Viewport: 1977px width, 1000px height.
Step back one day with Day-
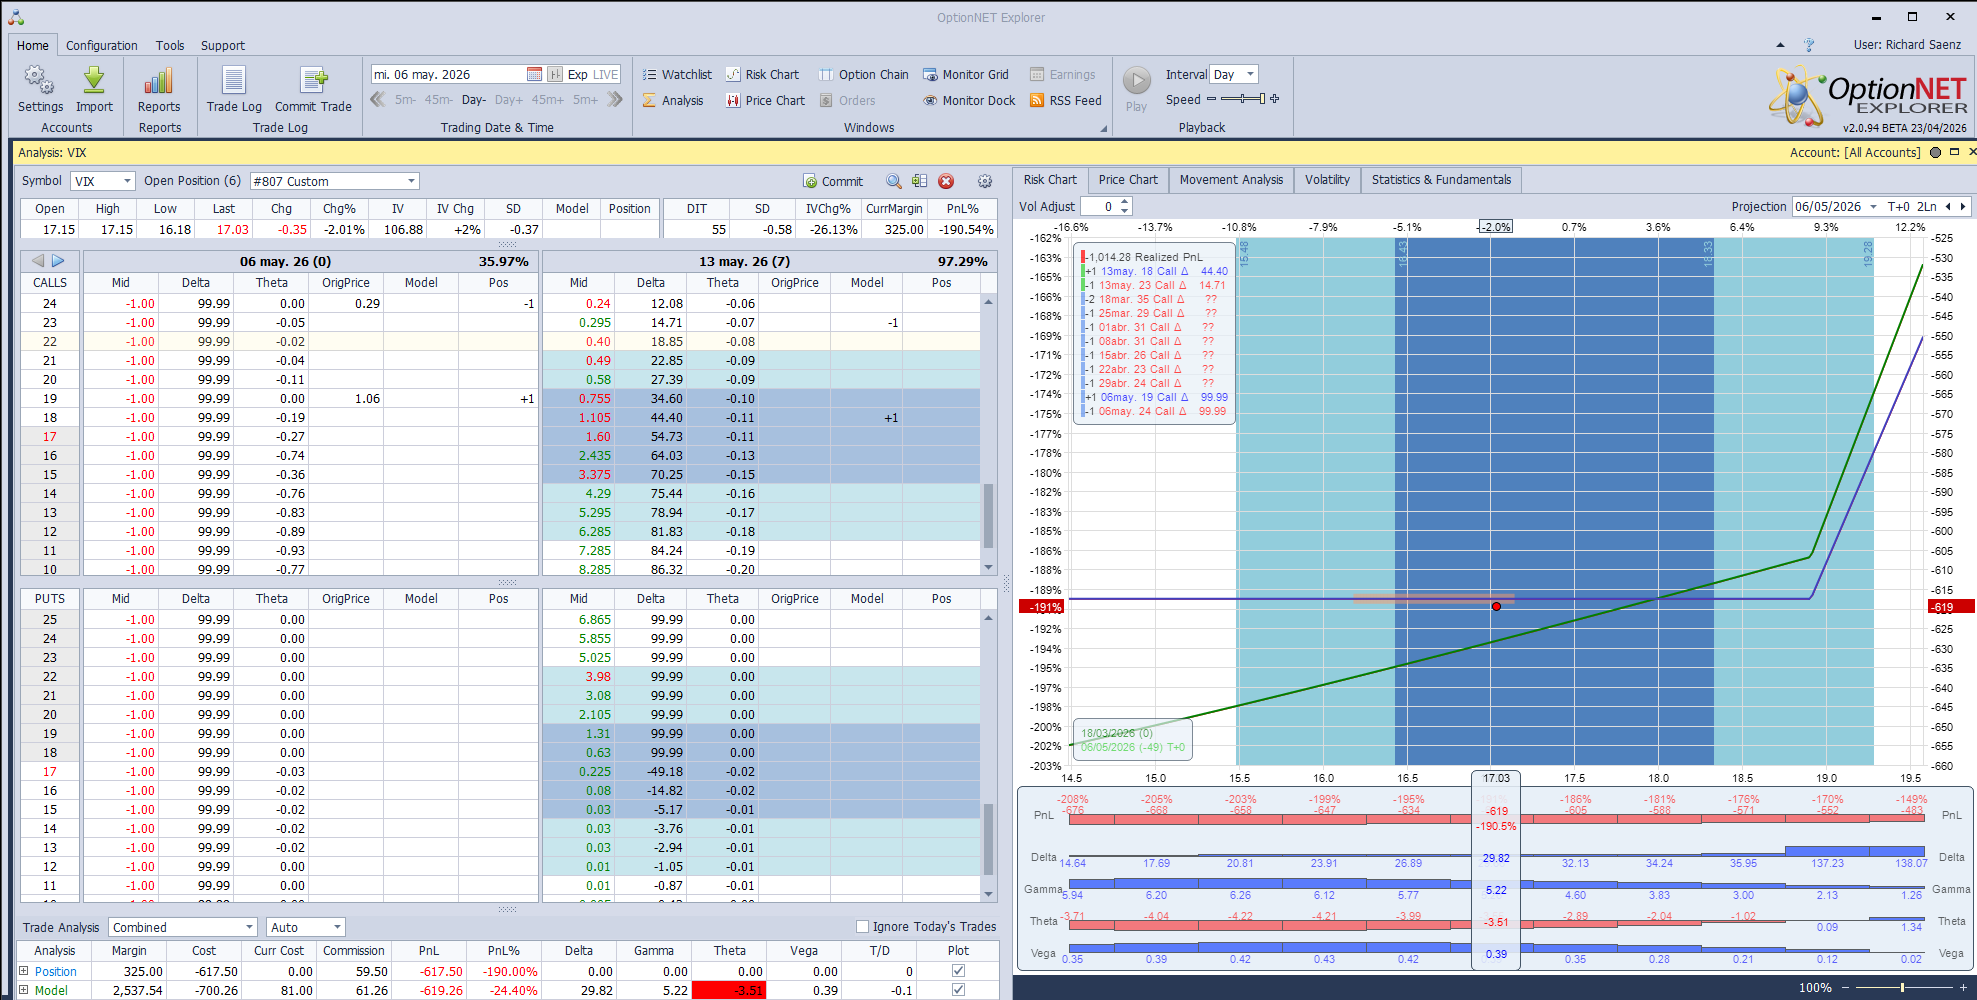point(473,100)
